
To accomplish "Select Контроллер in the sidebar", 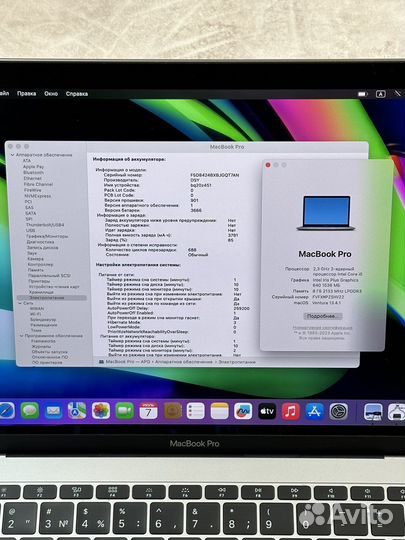I will tap(40, 264).
